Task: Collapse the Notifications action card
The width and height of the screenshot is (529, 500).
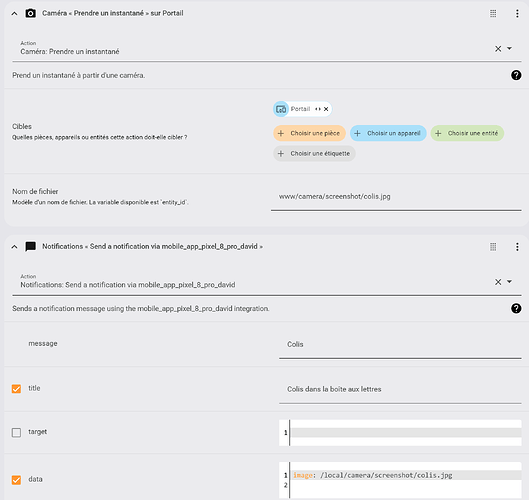Action: [14, 247]
